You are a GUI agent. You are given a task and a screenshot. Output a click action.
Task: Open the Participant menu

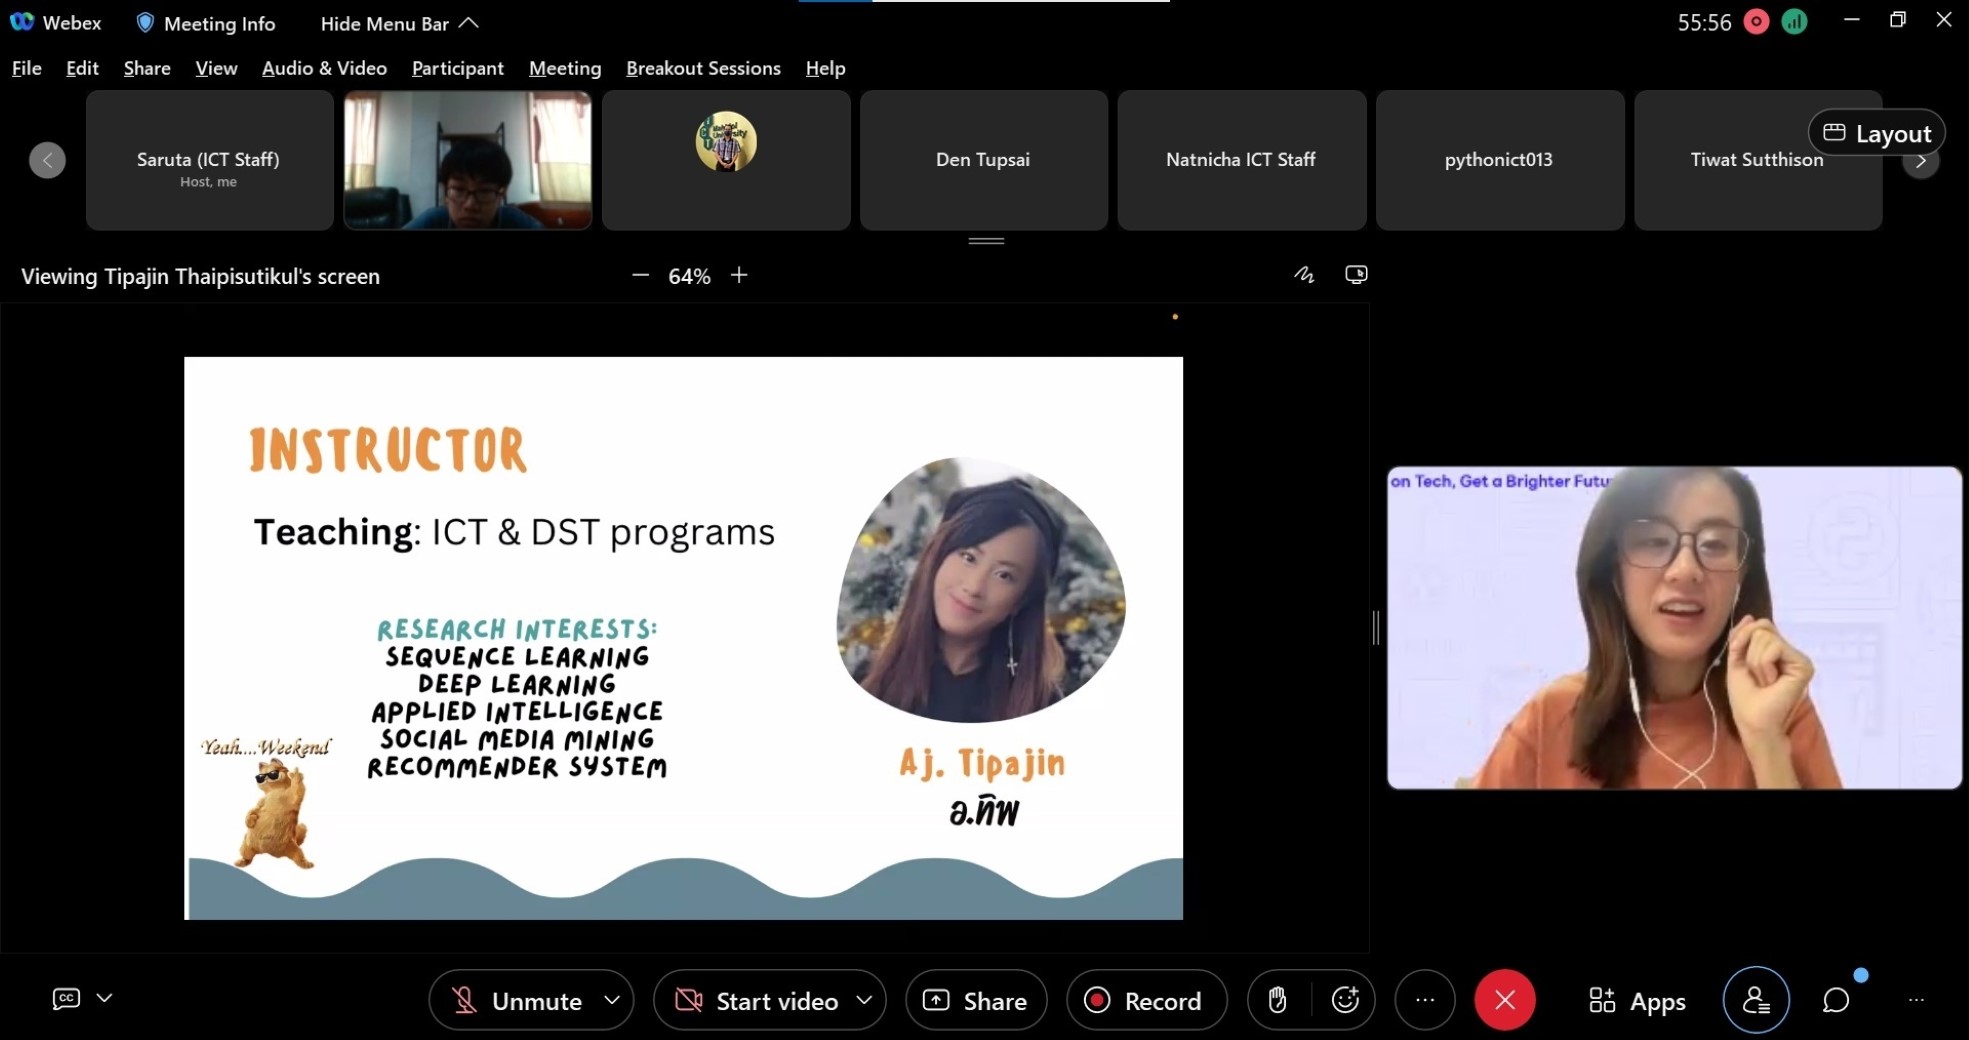point(457,68)
